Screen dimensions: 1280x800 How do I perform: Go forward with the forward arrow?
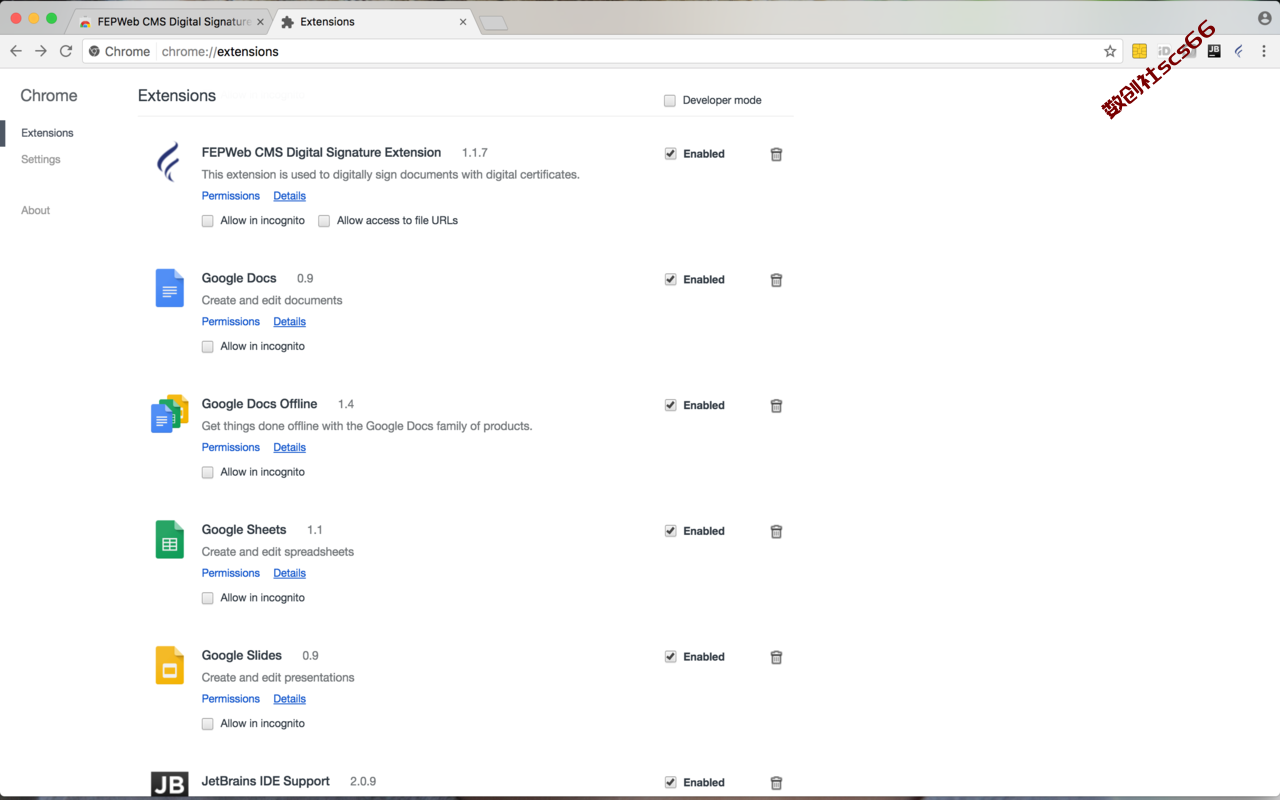click(41, 51)
